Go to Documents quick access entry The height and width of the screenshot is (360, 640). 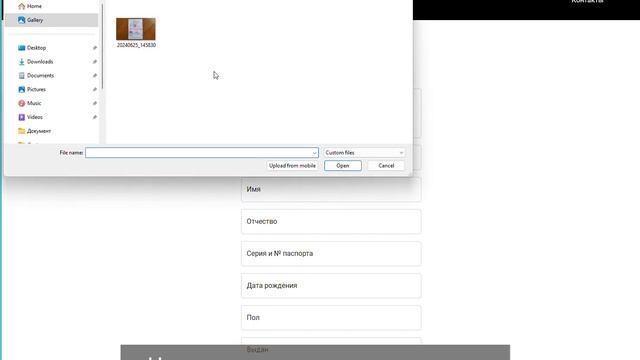tap(40, 76)
